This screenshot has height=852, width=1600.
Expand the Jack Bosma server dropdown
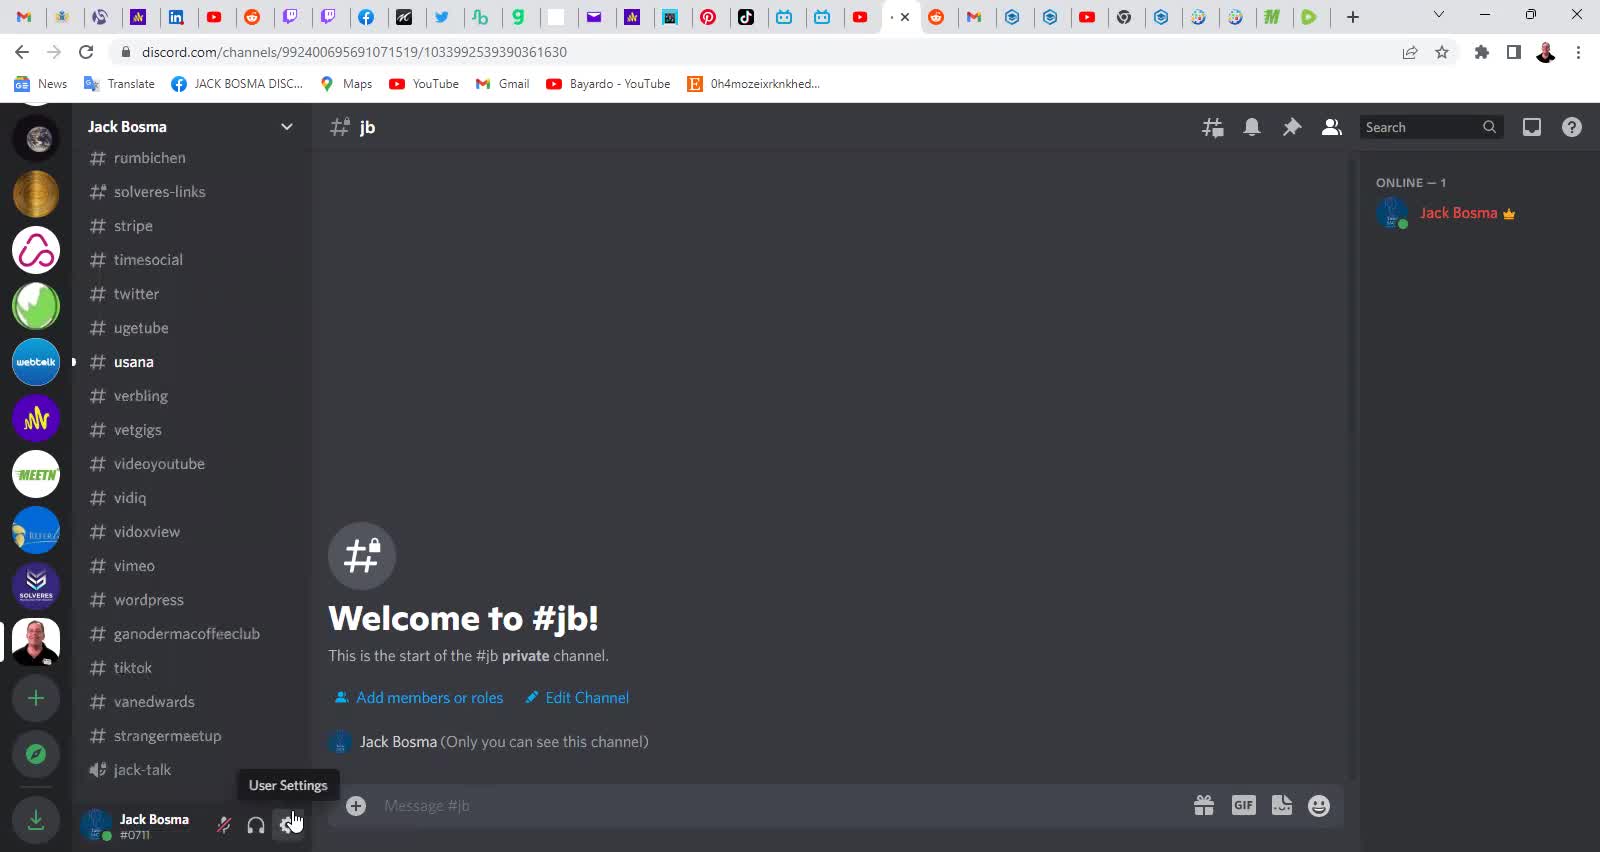[287, 127]
